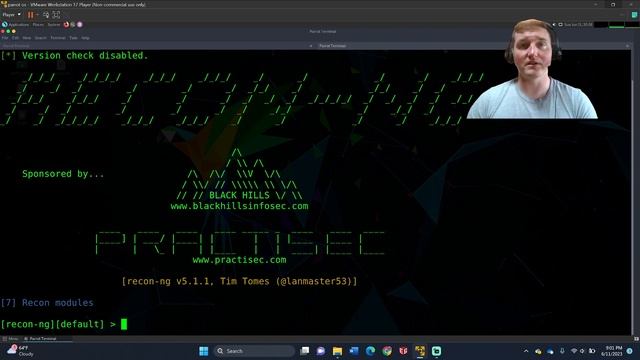Pause the virtual machine with orange pause icon
Screen dimensions: 640x360
31,15
